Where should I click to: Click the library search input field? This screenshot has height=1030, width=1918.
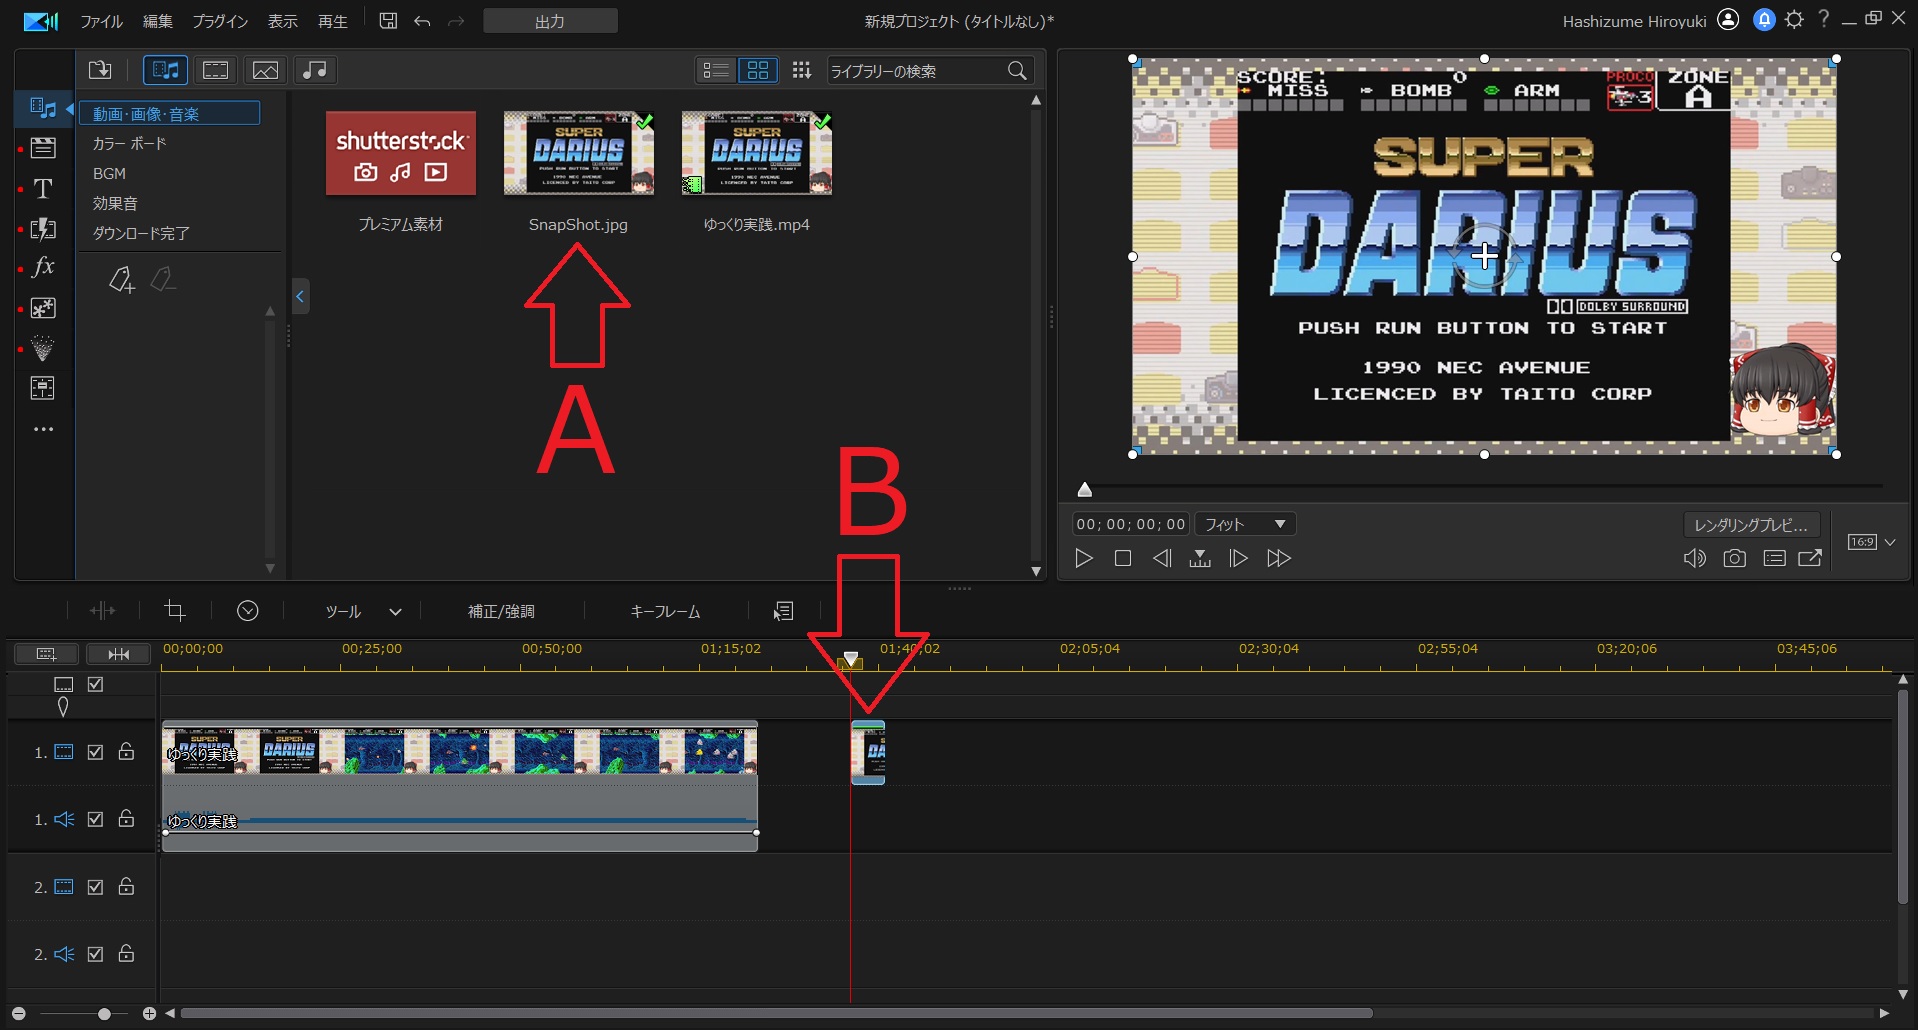tap(915, 71)
